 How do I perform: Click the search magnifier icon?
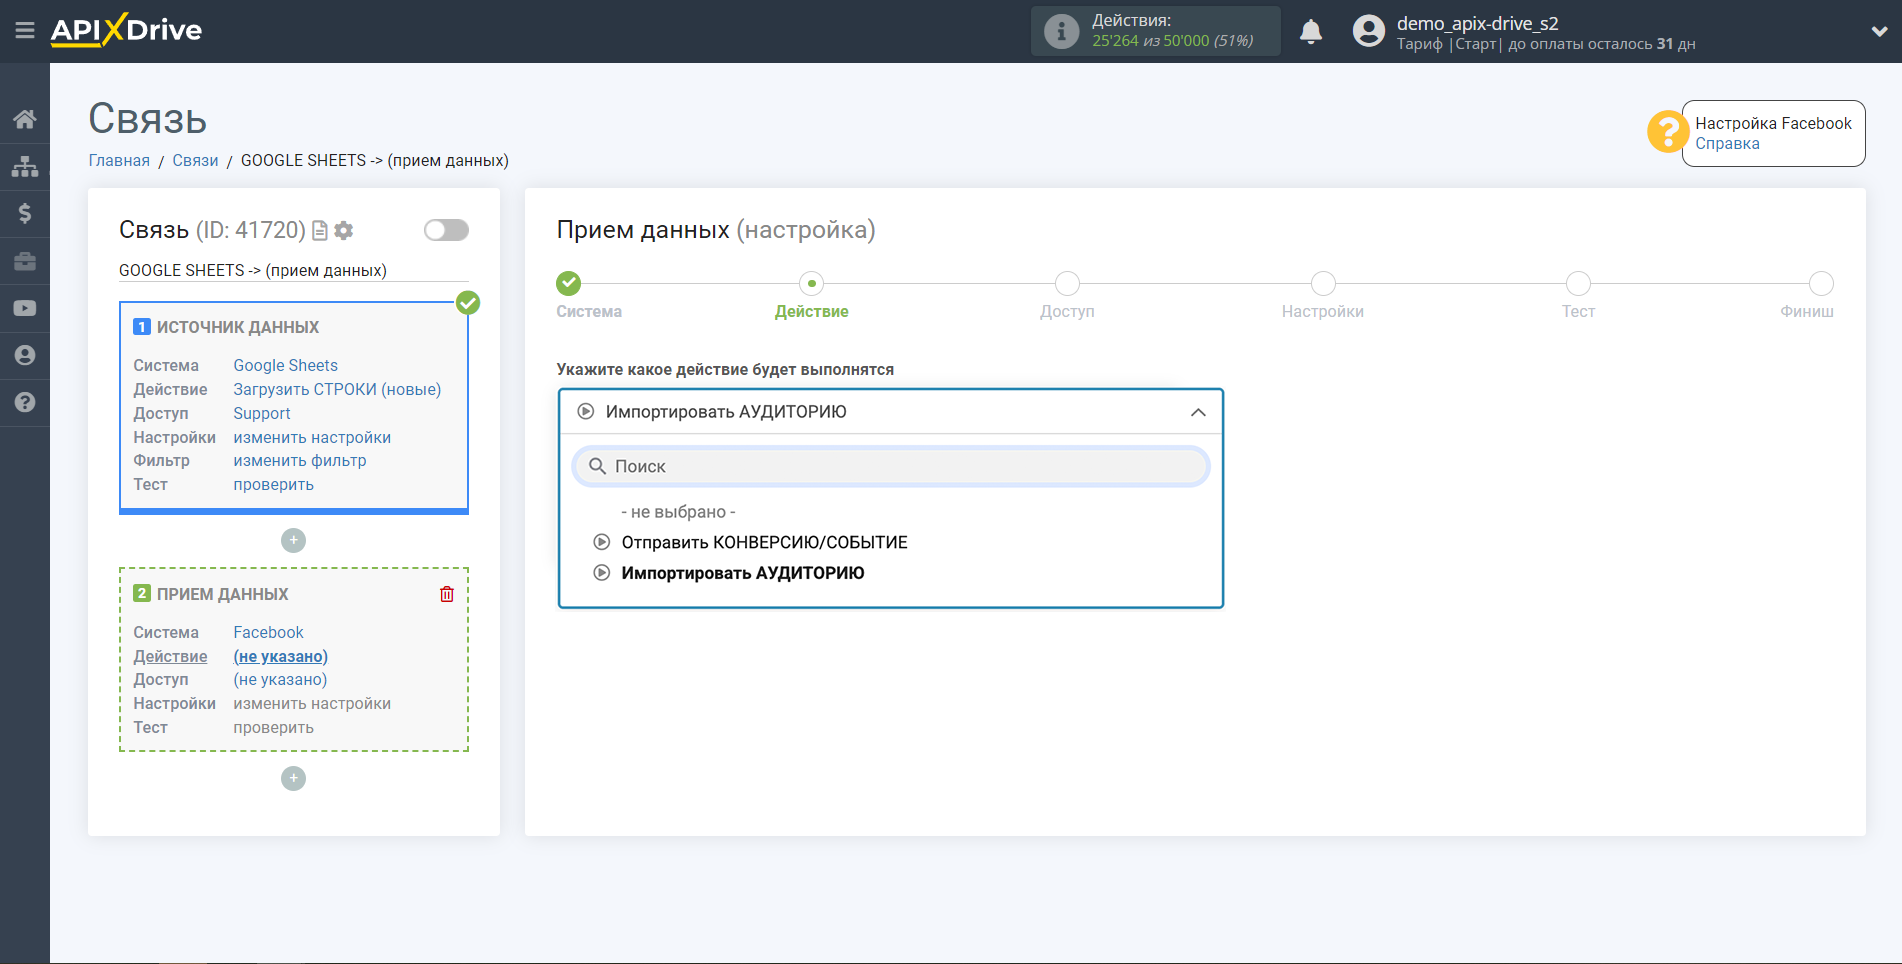[597, 466]
